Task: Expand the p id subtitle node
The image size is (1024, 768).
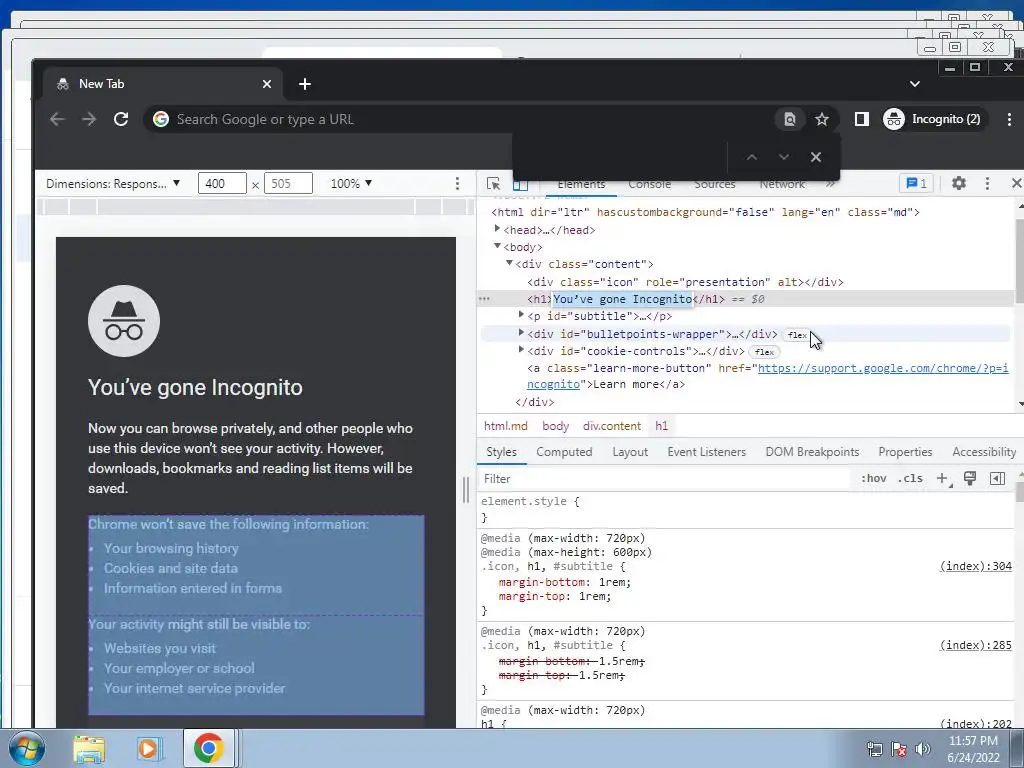Action: coord(521,315)
